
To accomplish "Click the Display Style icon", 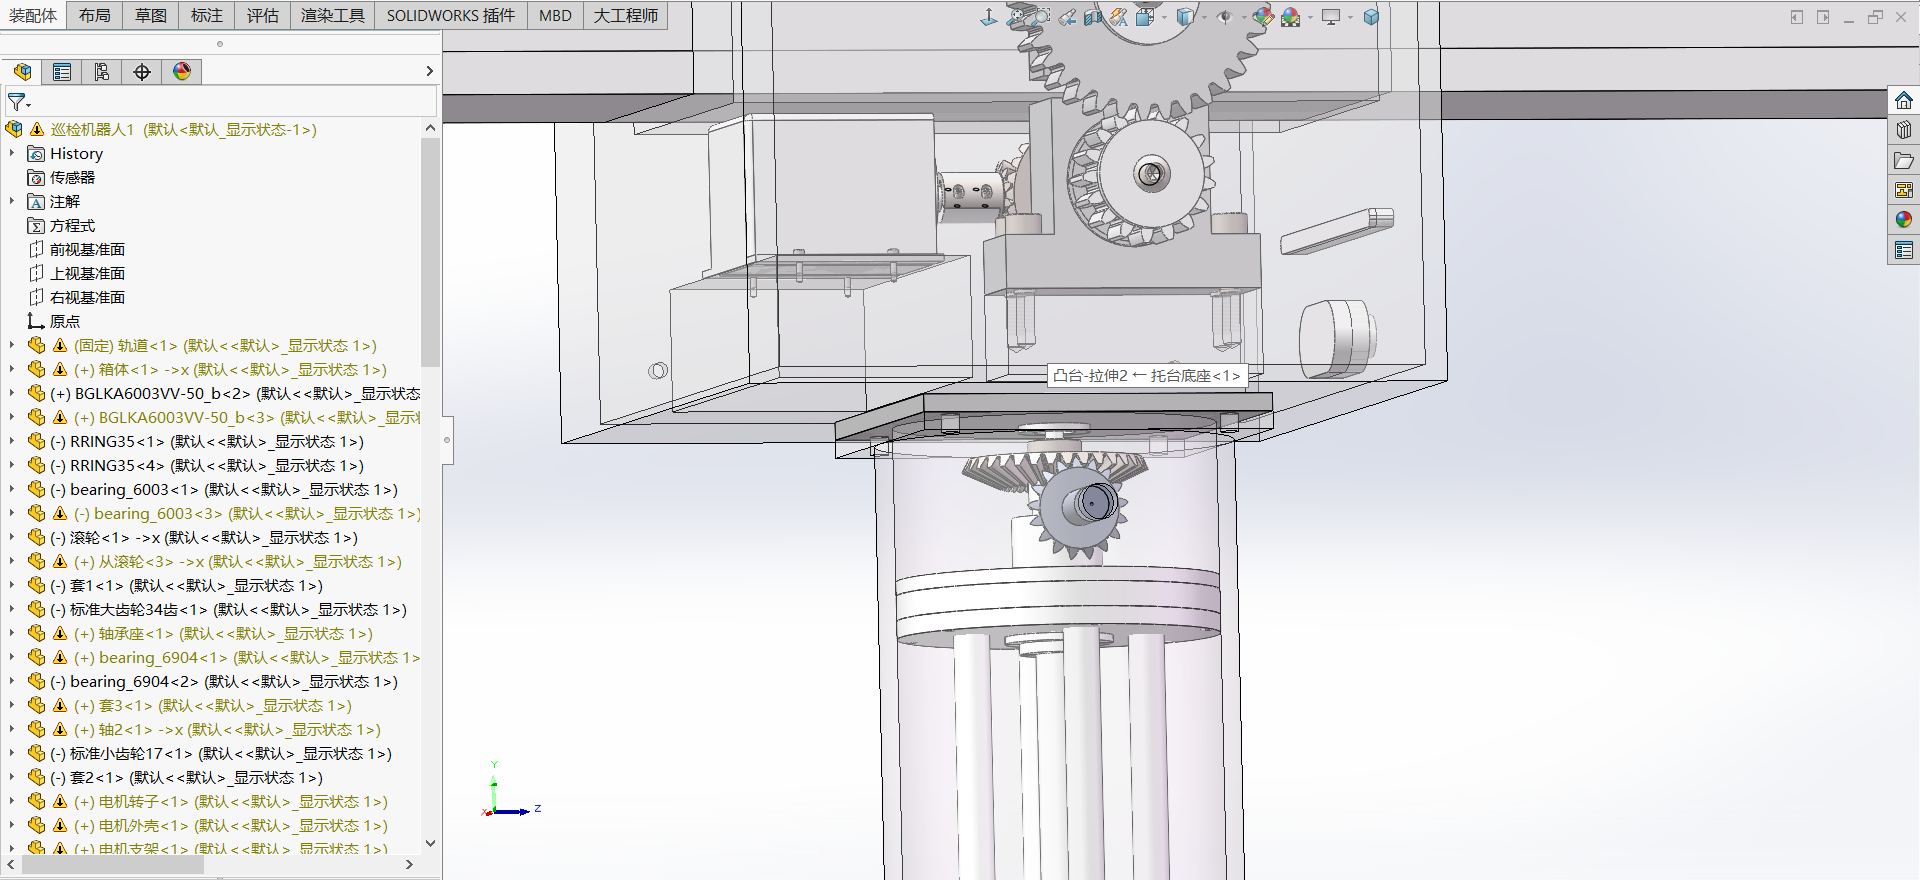I will point(1185,17).
